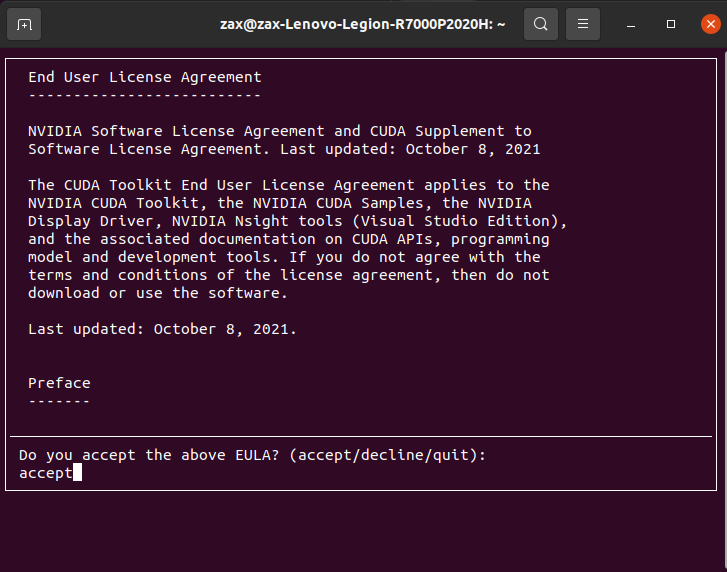Open the hamburger menu
This screenshot has width=727, height=572.
[x=583, y=24]
